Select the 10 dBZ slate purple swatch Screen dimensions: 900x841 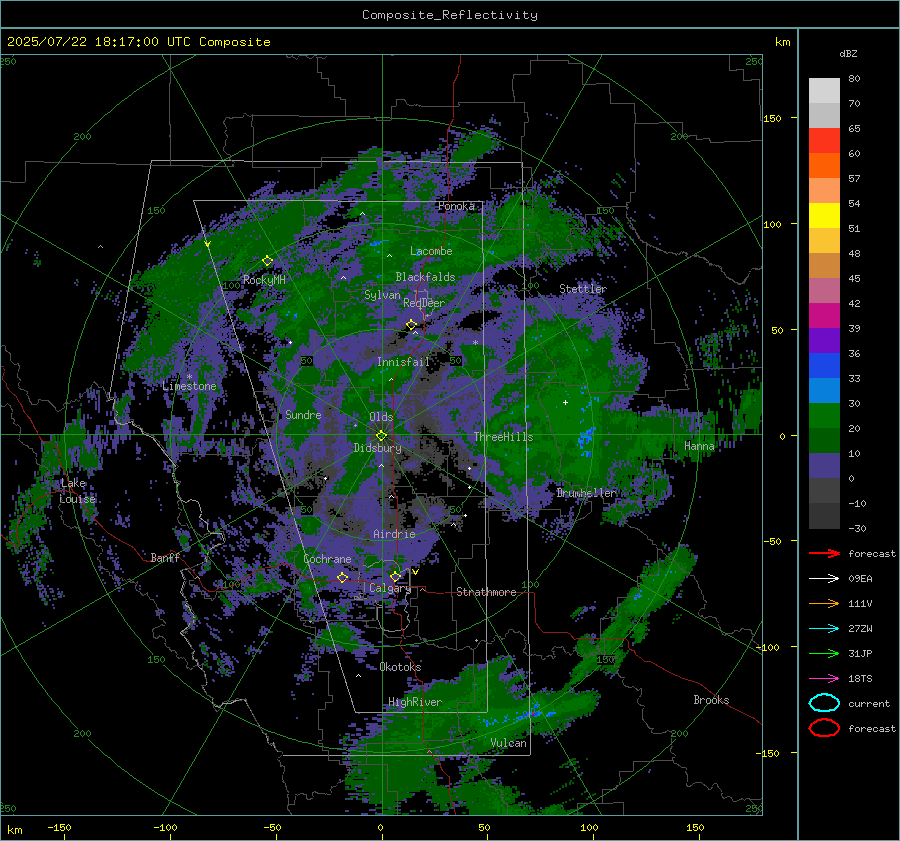coord(824,466)
